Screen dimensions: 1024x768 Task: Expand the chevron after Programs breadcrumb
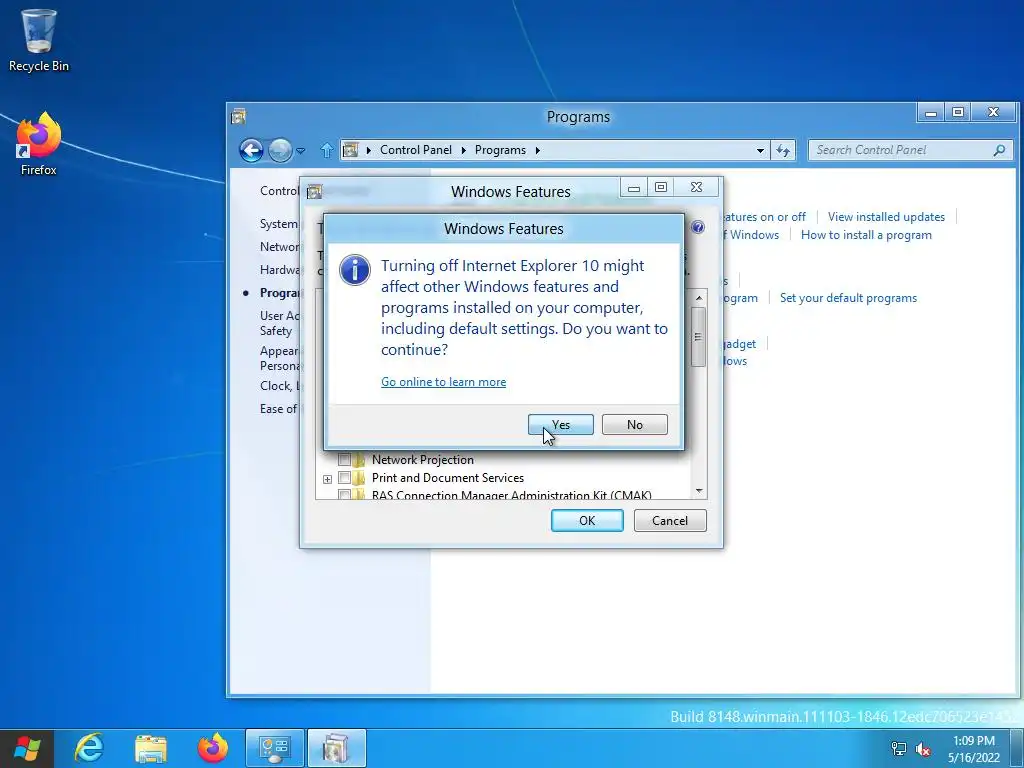tap(537, 150)
